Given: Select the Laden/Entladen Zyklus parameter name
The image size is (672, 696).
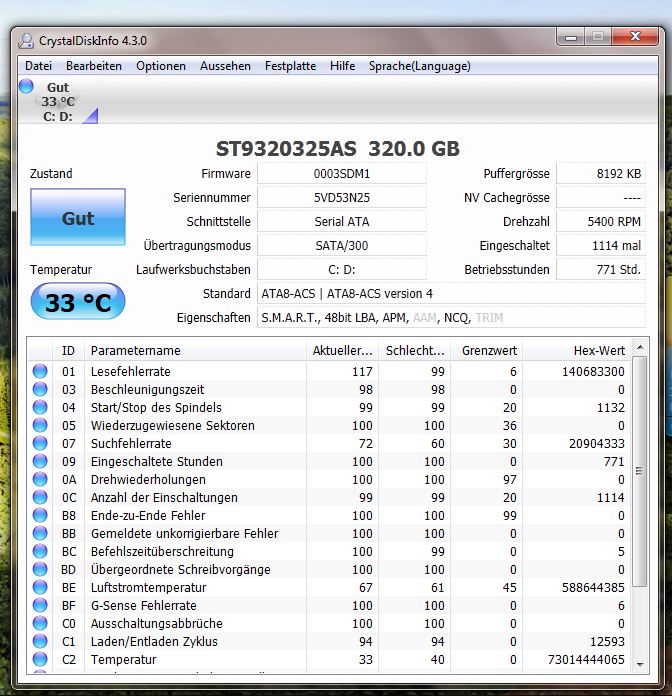Looking at the screenshot, I should click(x=154, y=641).
